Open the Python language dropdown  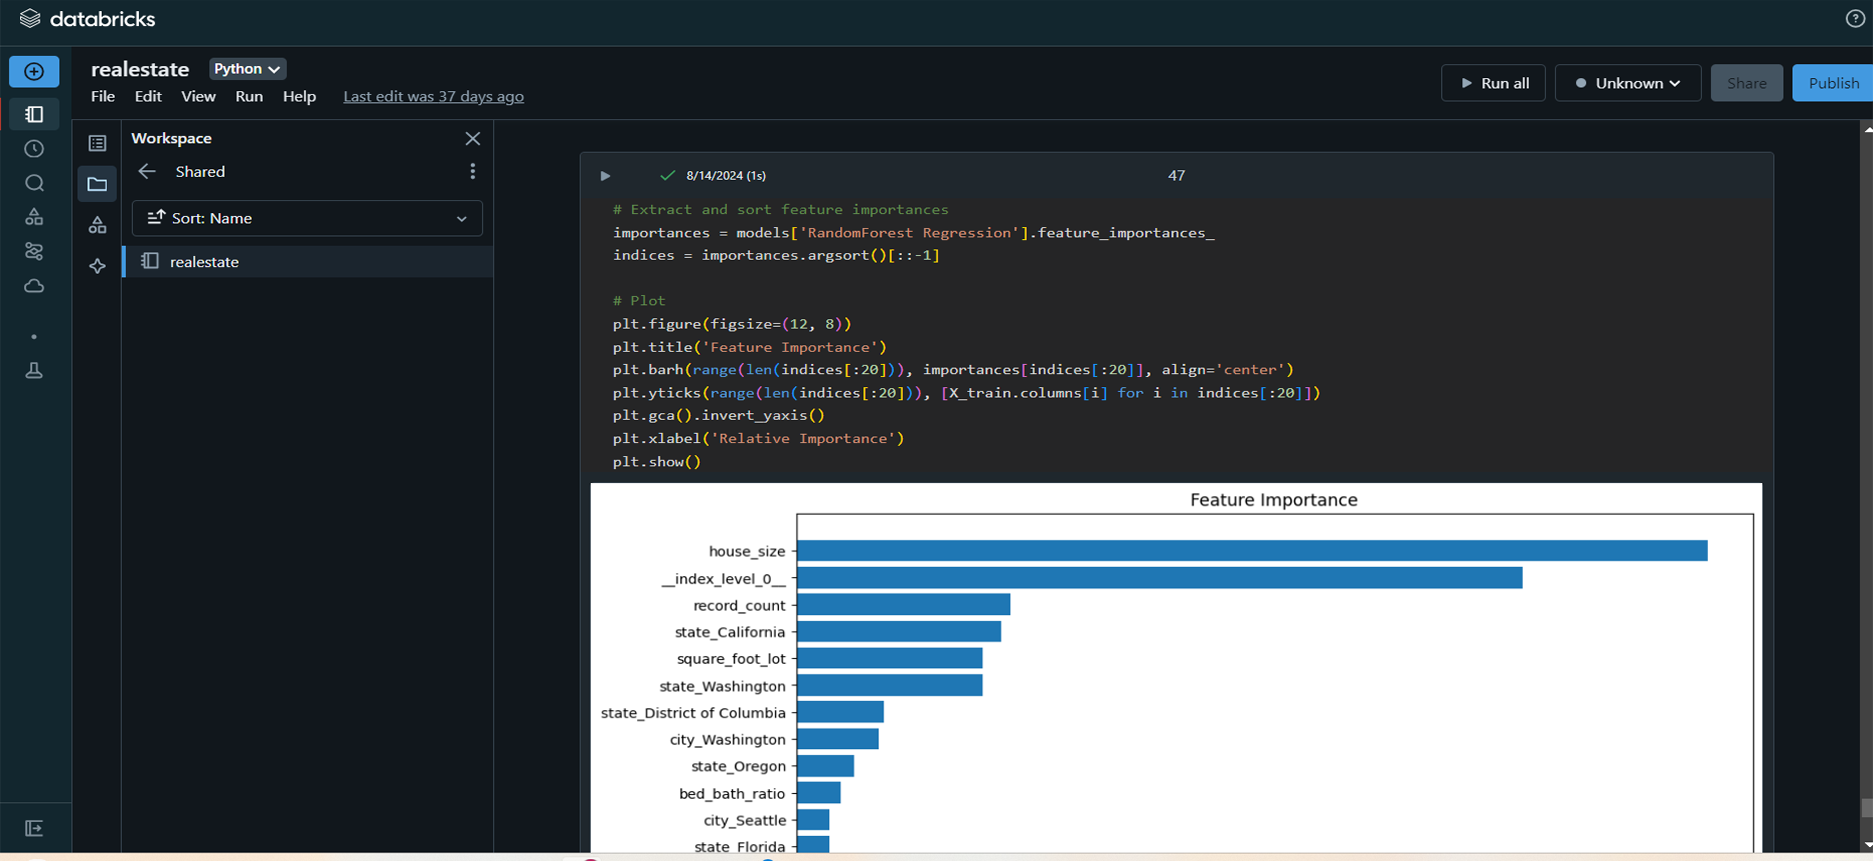tap(247, 69)
